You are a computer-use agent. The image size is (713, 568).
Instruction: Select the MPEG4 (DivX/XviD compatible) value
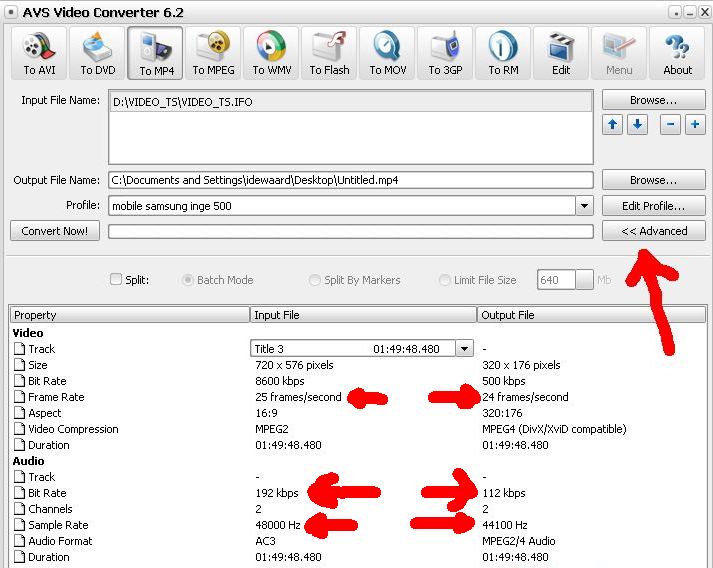tap(554, 429)
